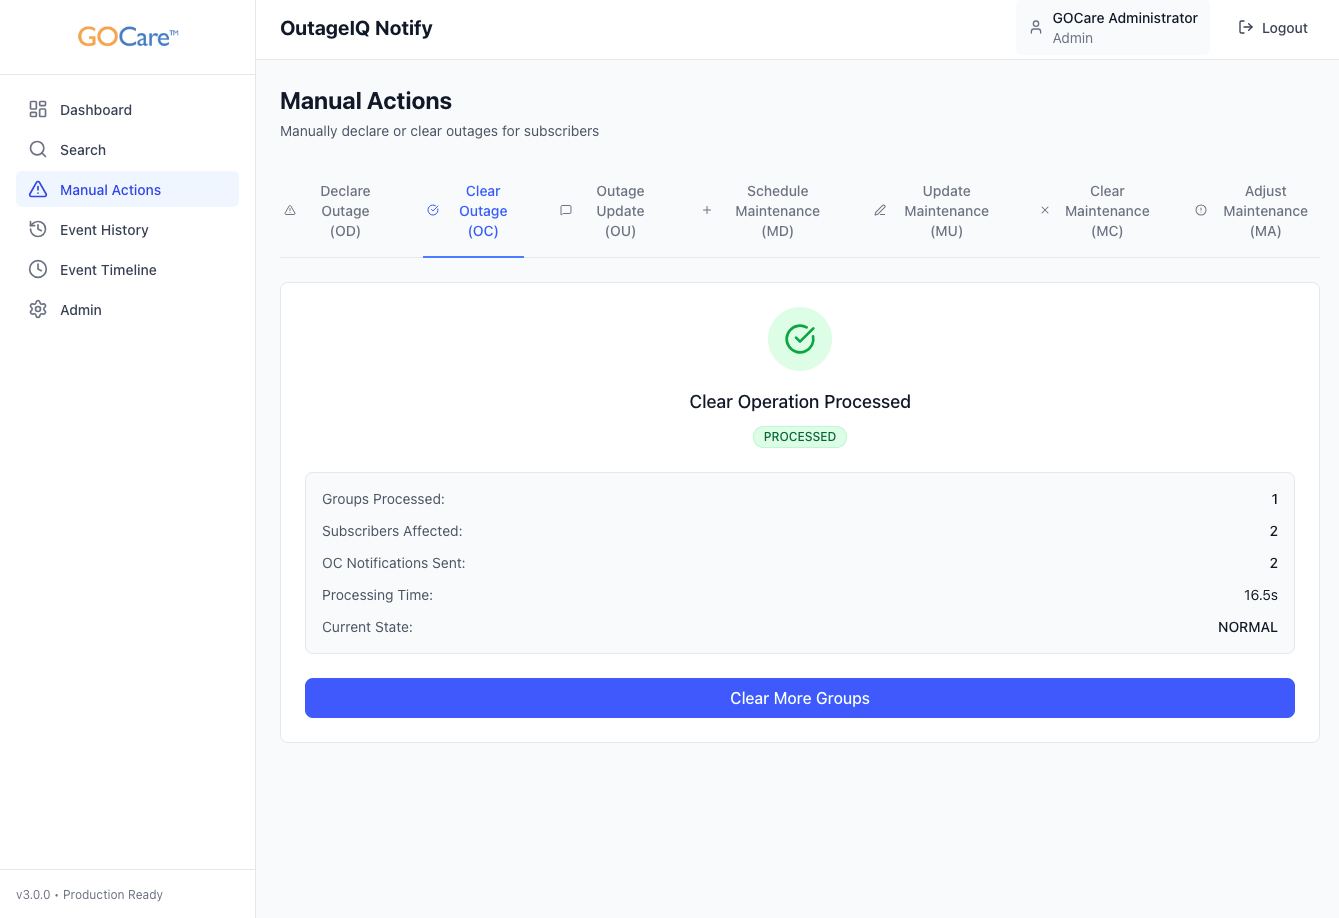1339x918 pixels.
Task: Click the Admin gear icon
Action: click(38, 310)
